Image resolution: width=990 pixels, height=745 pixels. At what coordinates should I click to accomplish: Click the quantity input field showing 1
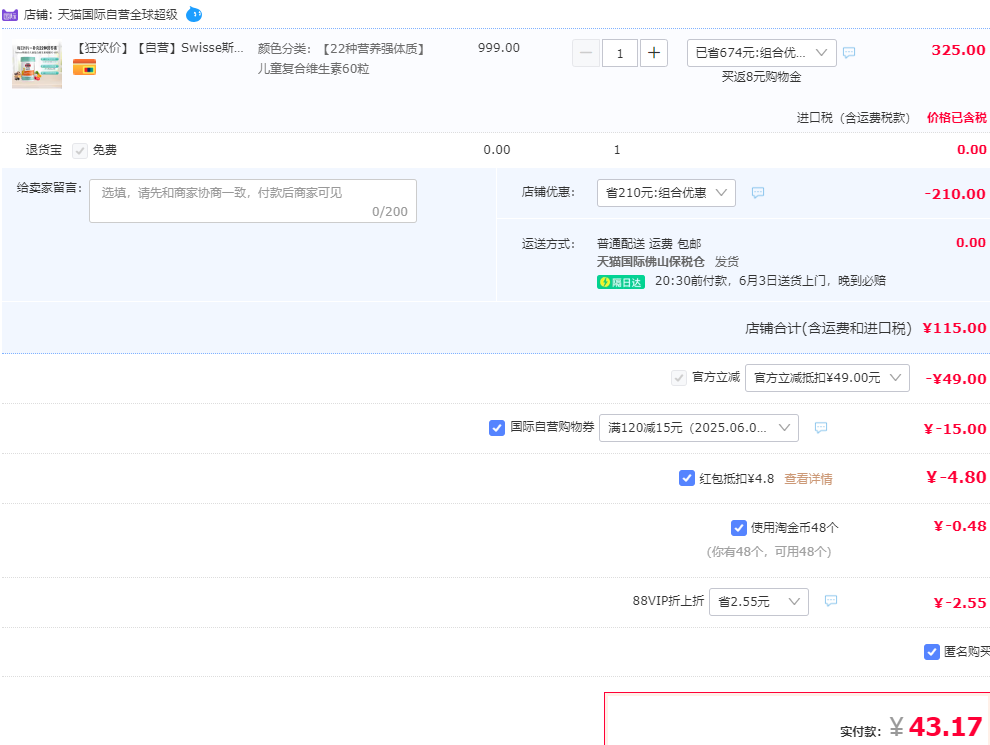(619, 53)
